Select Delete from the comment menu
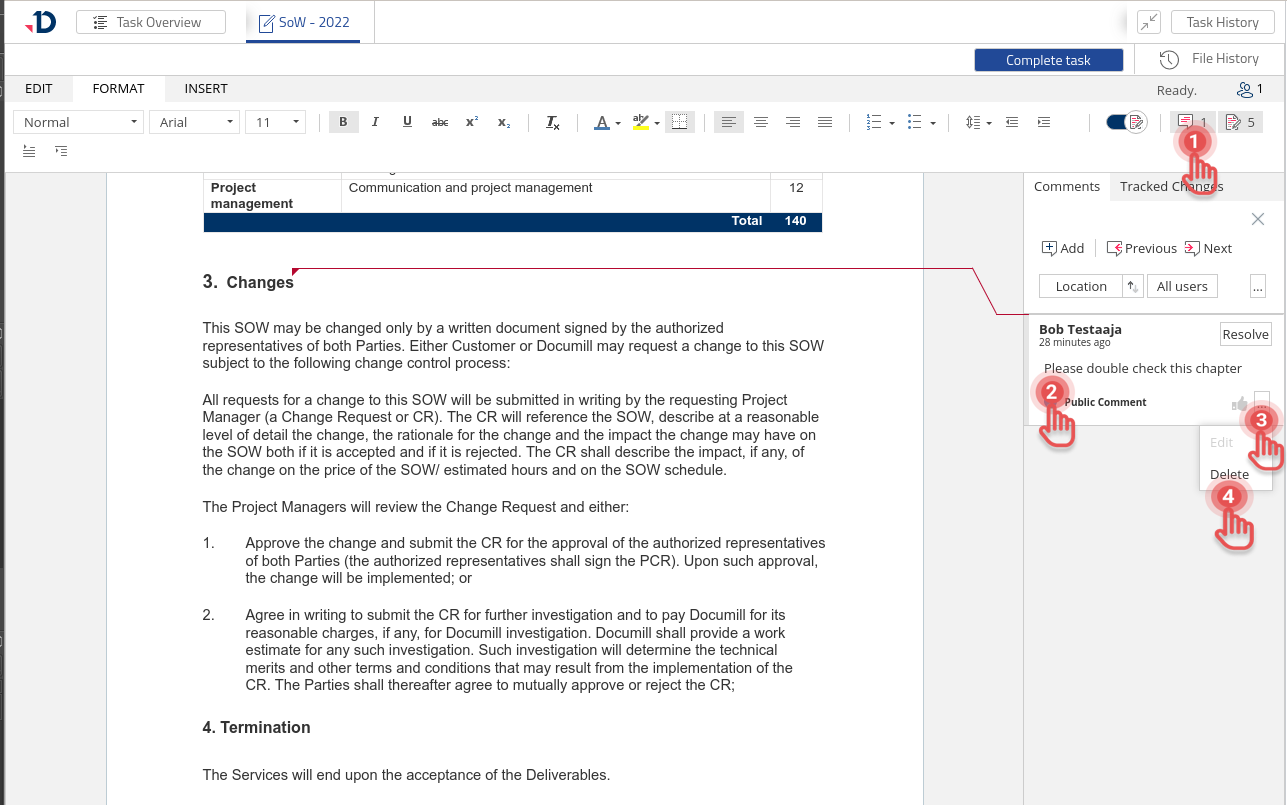Image resolution: width=1287 pixels, height=805 pixels. [1229, 474]
